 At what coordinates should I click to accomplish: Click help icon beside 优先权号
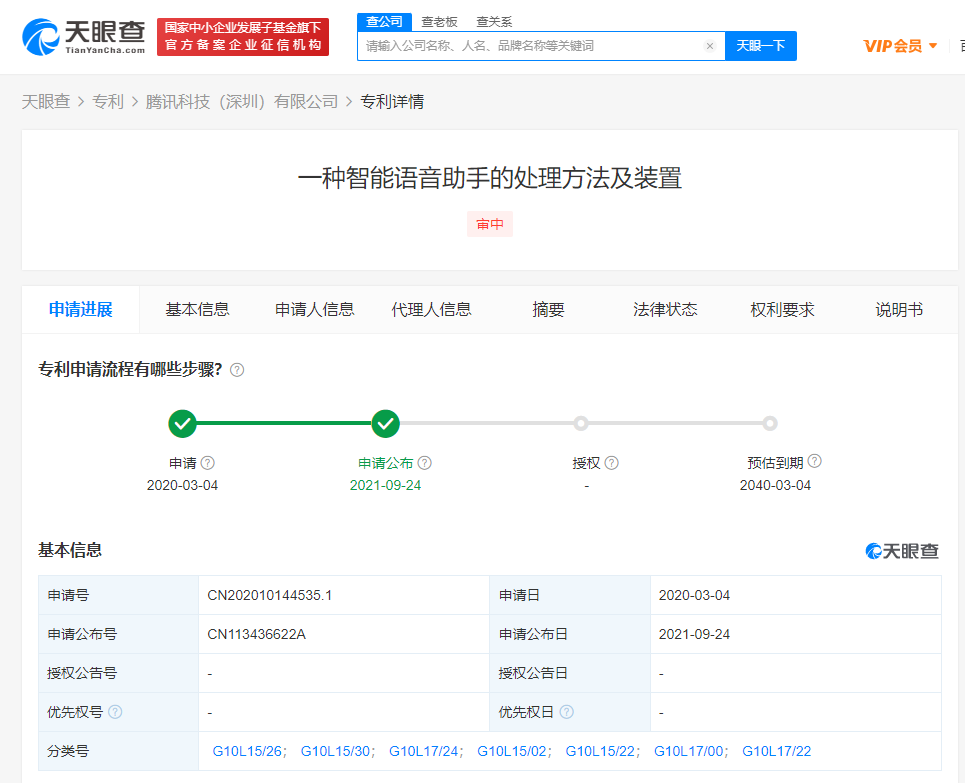[x=115, y=712]
